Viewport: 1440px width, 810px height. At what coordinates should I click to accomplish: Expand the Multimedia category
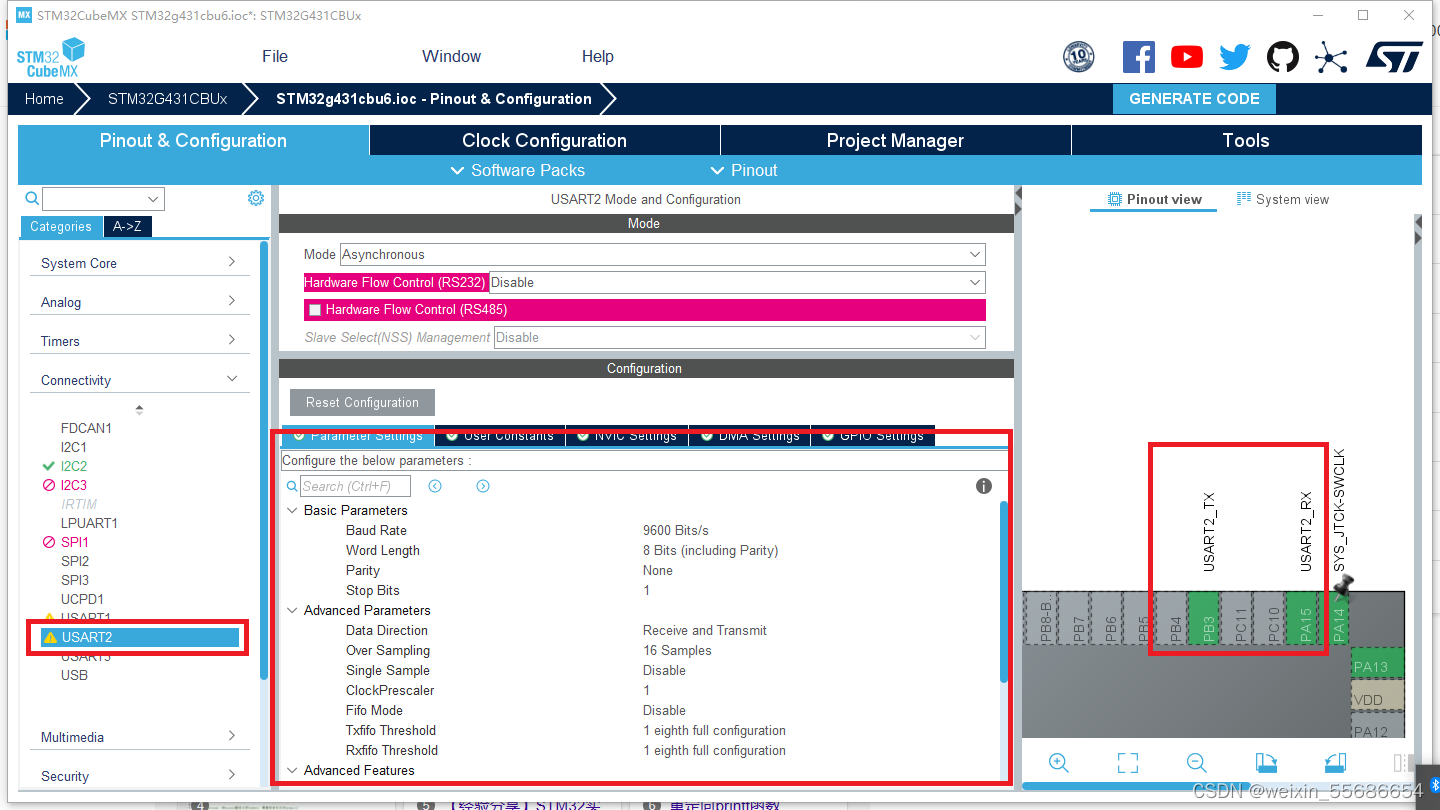tap(139, 737)
